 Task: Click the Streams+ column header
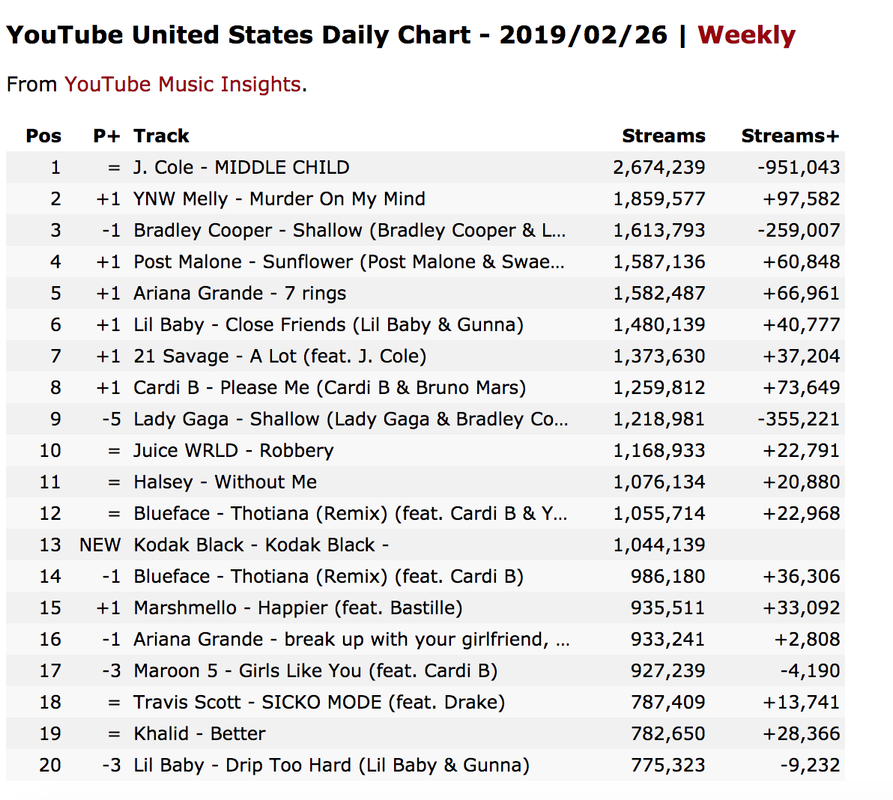click(790, 136)
